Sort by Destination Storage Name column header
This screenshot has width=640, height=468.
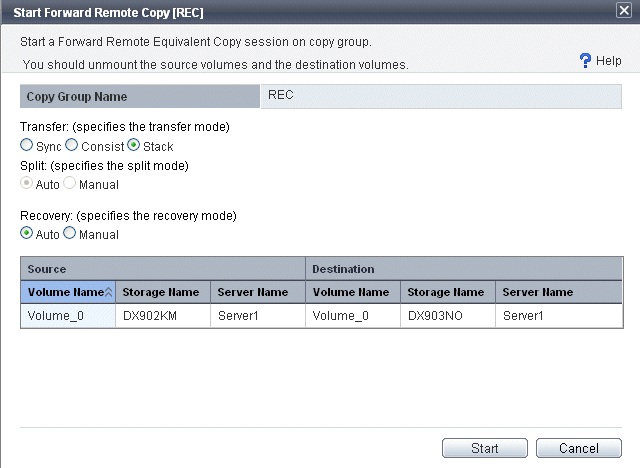click(448, 292)
